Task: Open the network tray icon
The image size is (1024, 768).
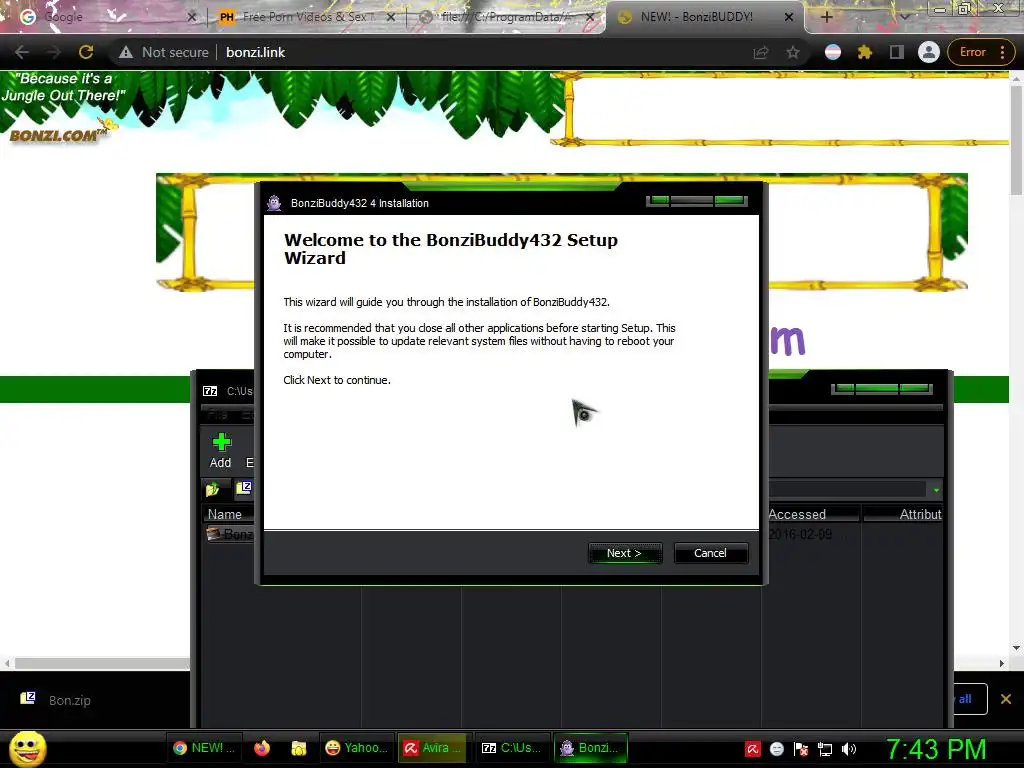Action: [825, 749]
